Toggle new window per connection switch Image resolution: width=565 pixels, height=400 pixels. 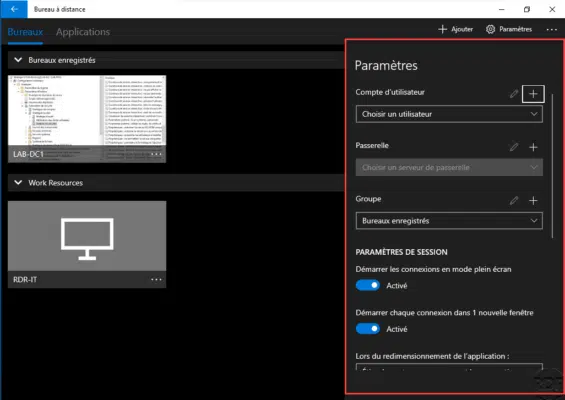click(x=368, y=329)
